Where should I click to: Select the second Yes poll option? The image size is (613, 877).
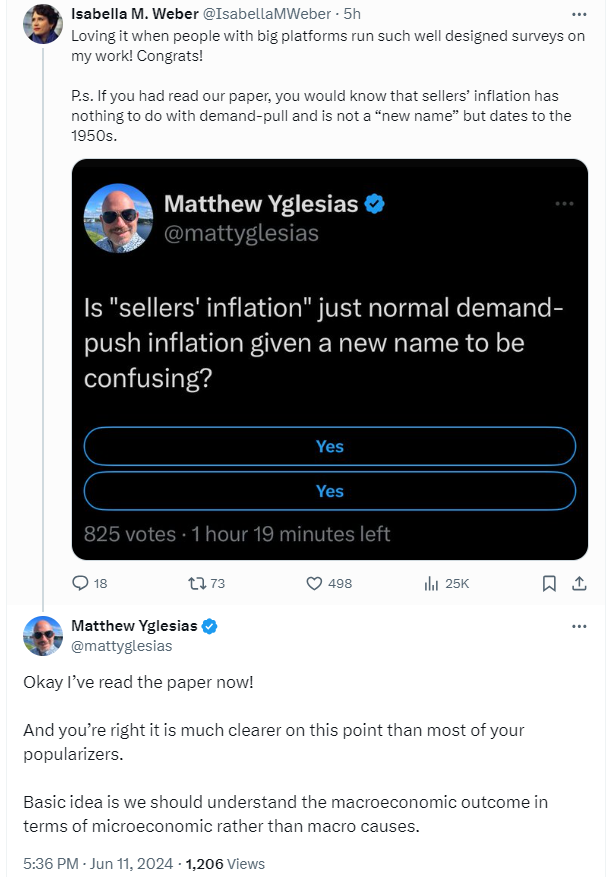pyautogui.click(x=329, y=491)
